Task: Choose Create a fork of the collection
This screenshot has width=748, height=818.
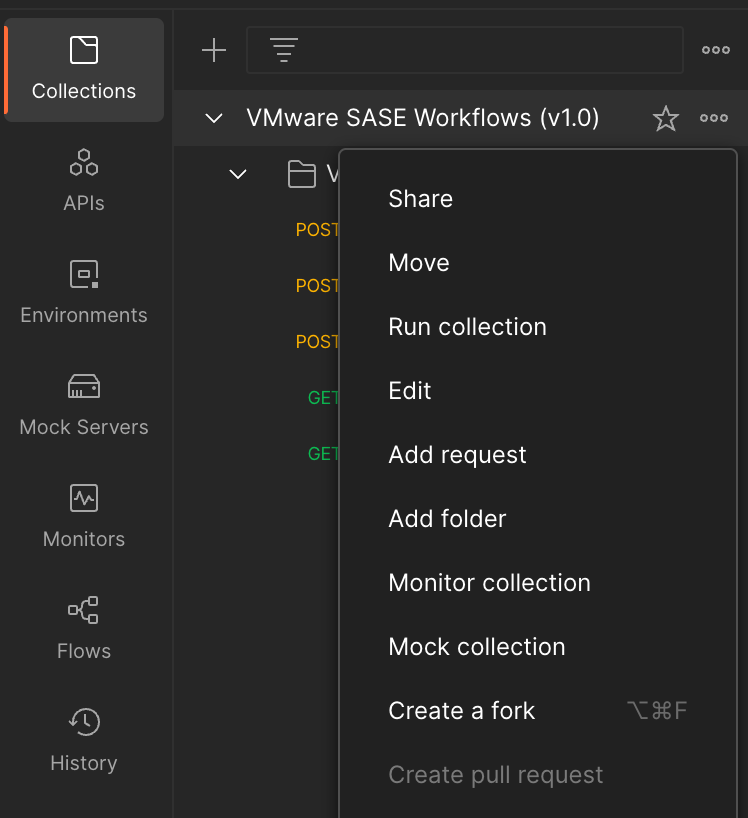Action: tap(461, 710)
